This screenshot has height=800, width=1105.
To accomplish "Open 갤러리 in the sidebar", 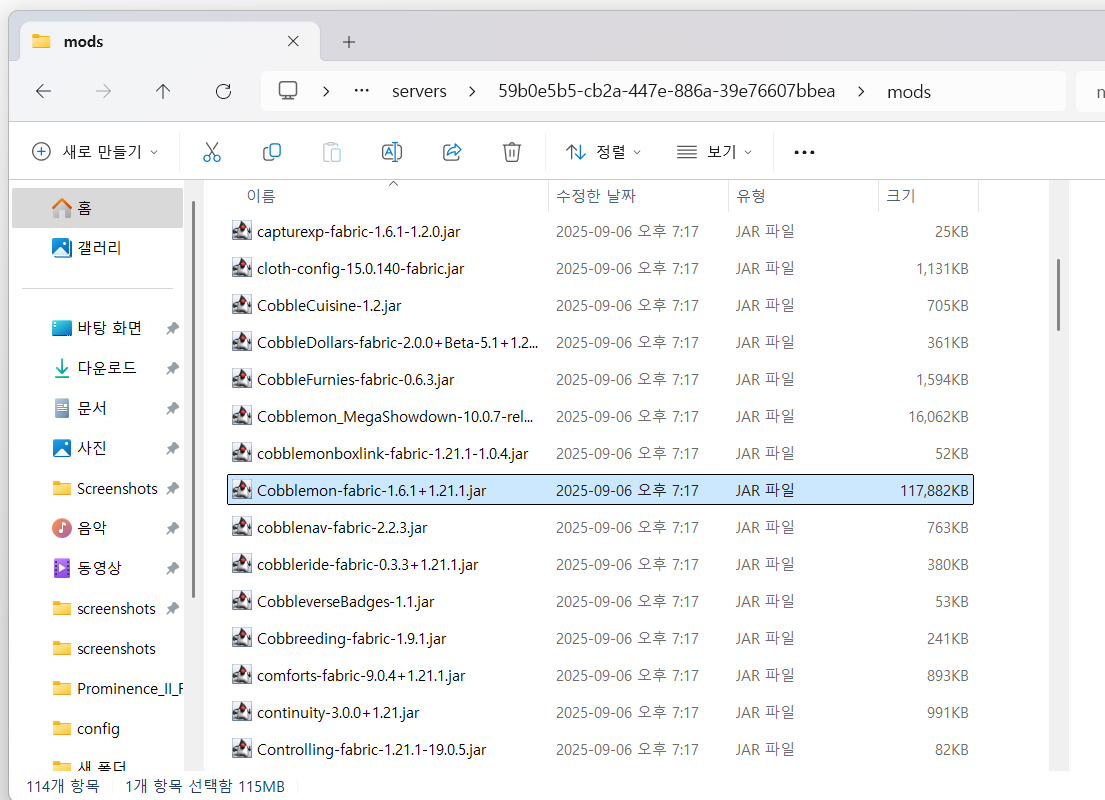I will pos(97,248).
